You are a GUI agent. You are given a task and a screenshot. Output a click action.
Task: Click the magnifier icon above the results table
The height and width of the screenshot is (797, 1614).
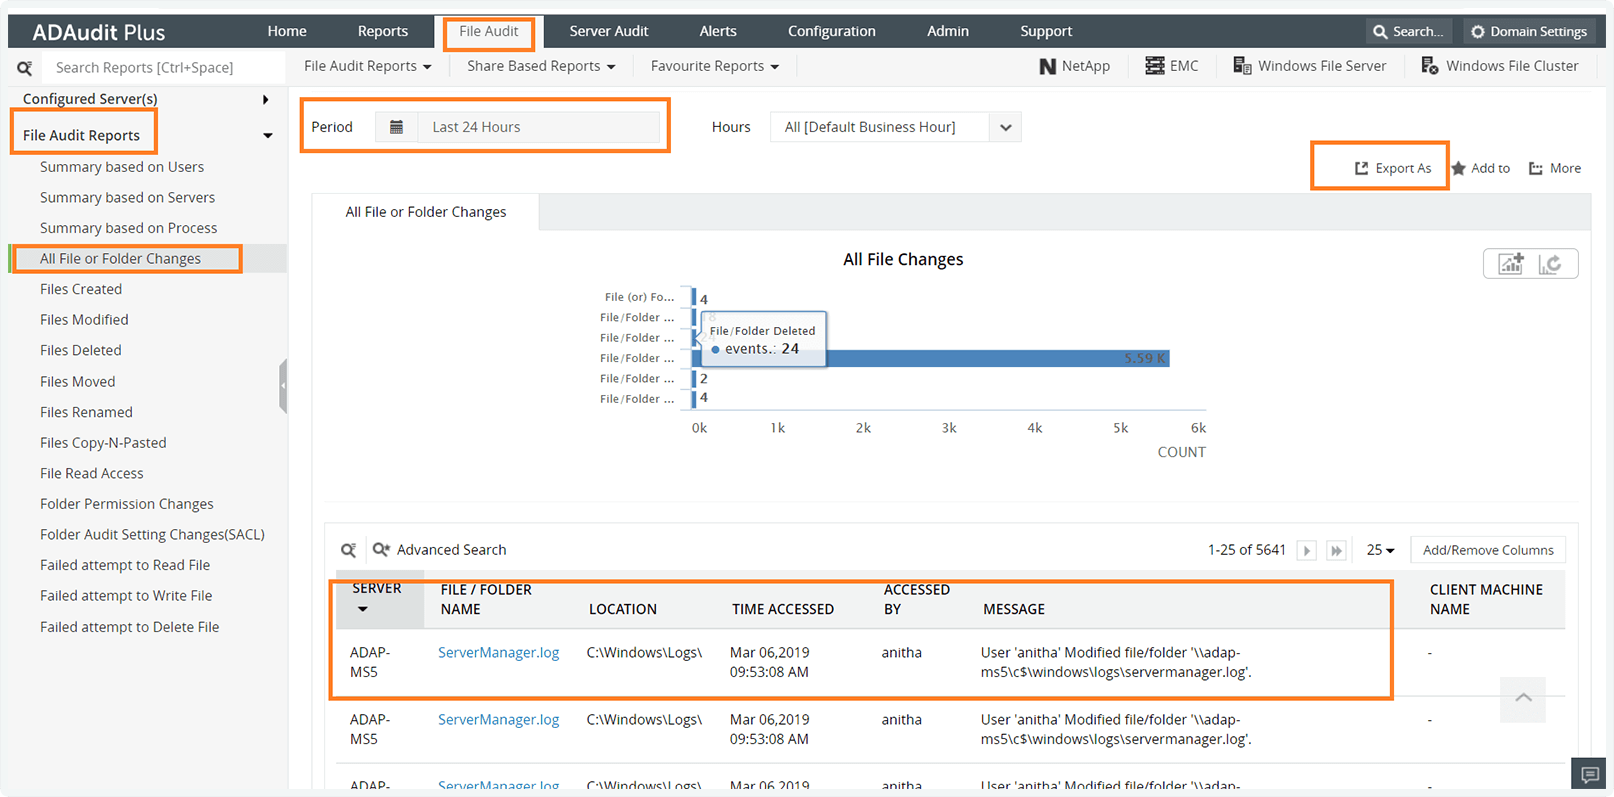[x=348, y=550]
